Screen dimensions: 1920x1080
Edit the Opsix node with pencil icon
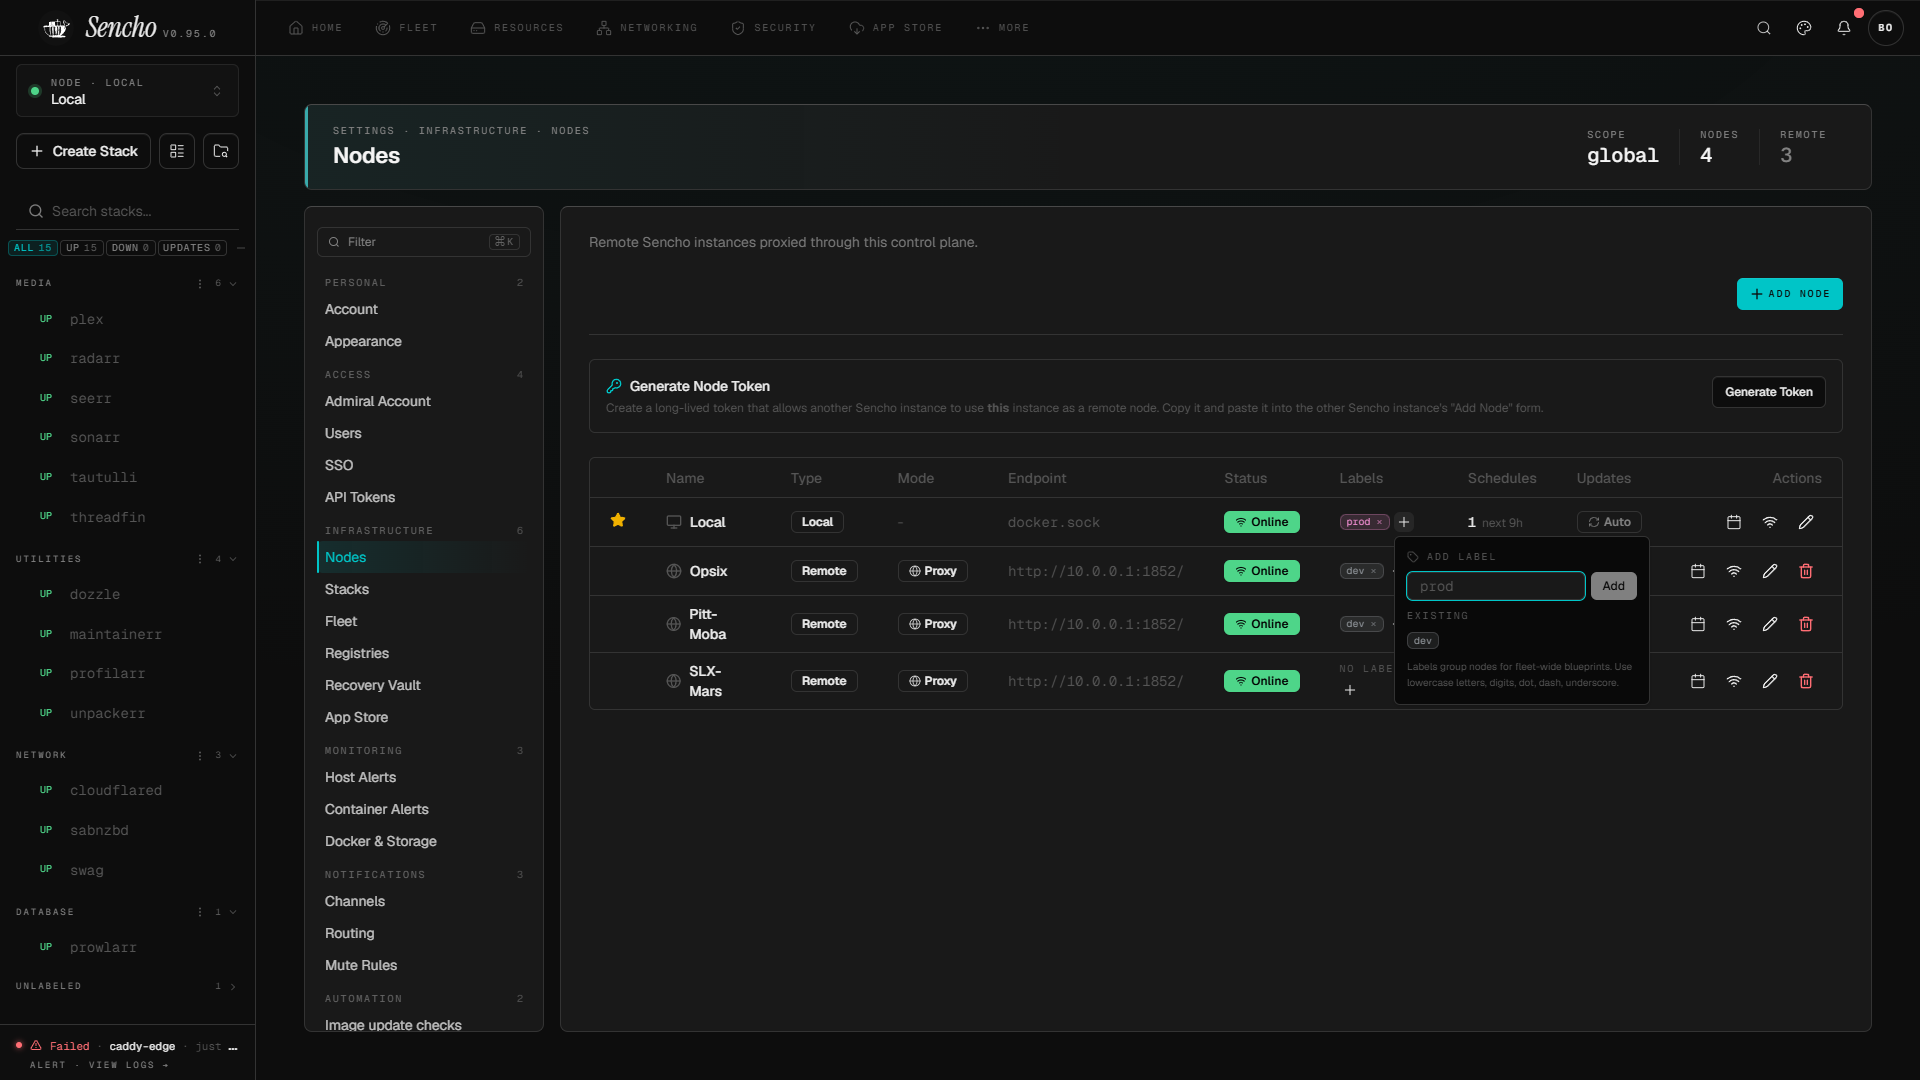pos(1770,571)
